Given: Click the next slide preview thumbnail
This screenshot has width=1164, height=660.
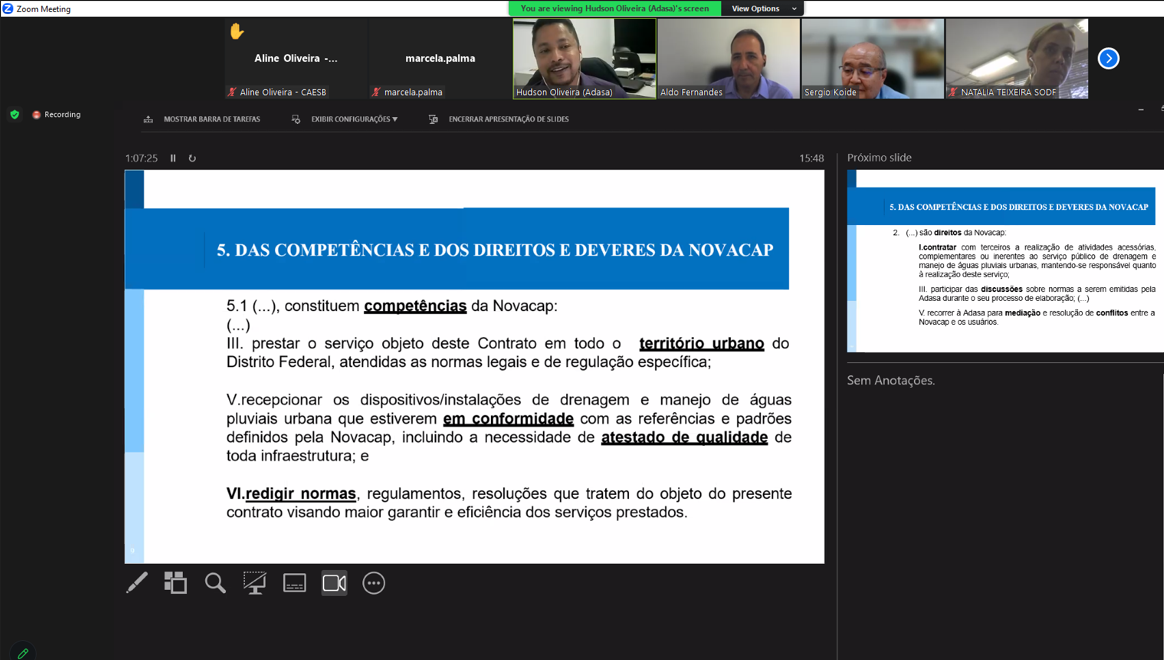Looking at the screenshot, I should [1005, 261].
